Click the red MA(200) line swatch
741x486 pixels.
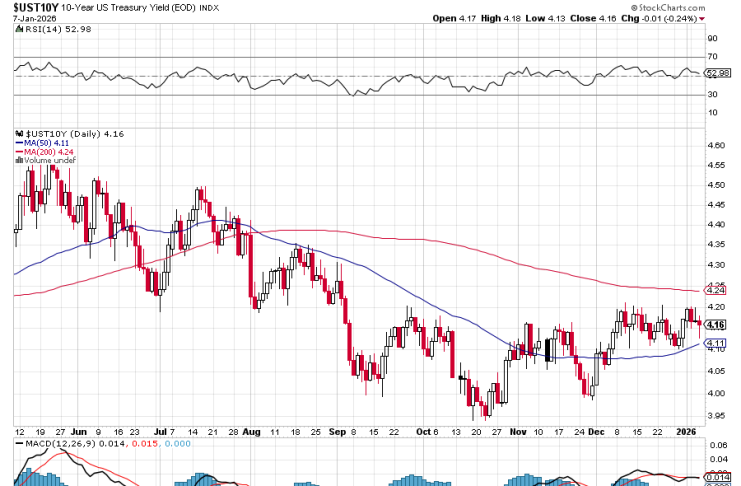[x=18, y=152]
